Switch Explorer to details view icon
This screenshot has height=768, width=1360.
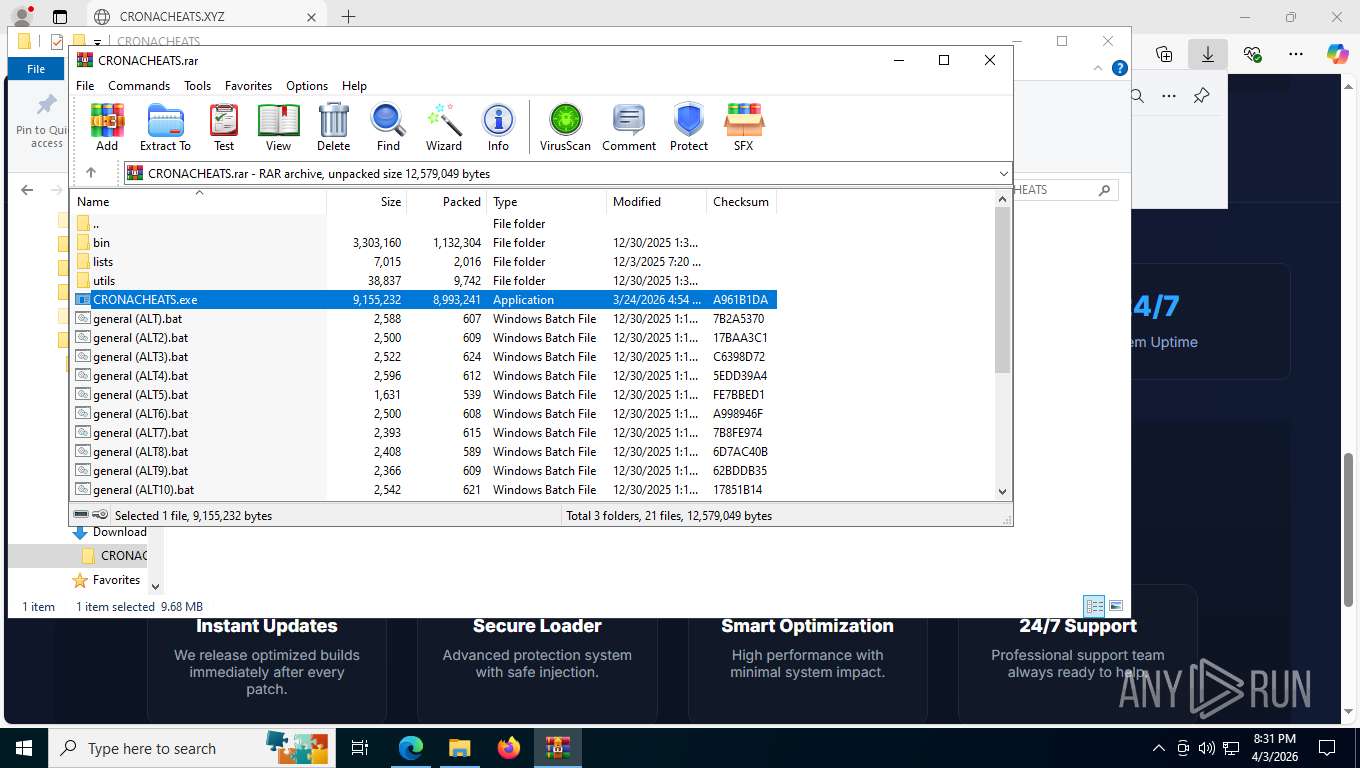point(1095,606)
